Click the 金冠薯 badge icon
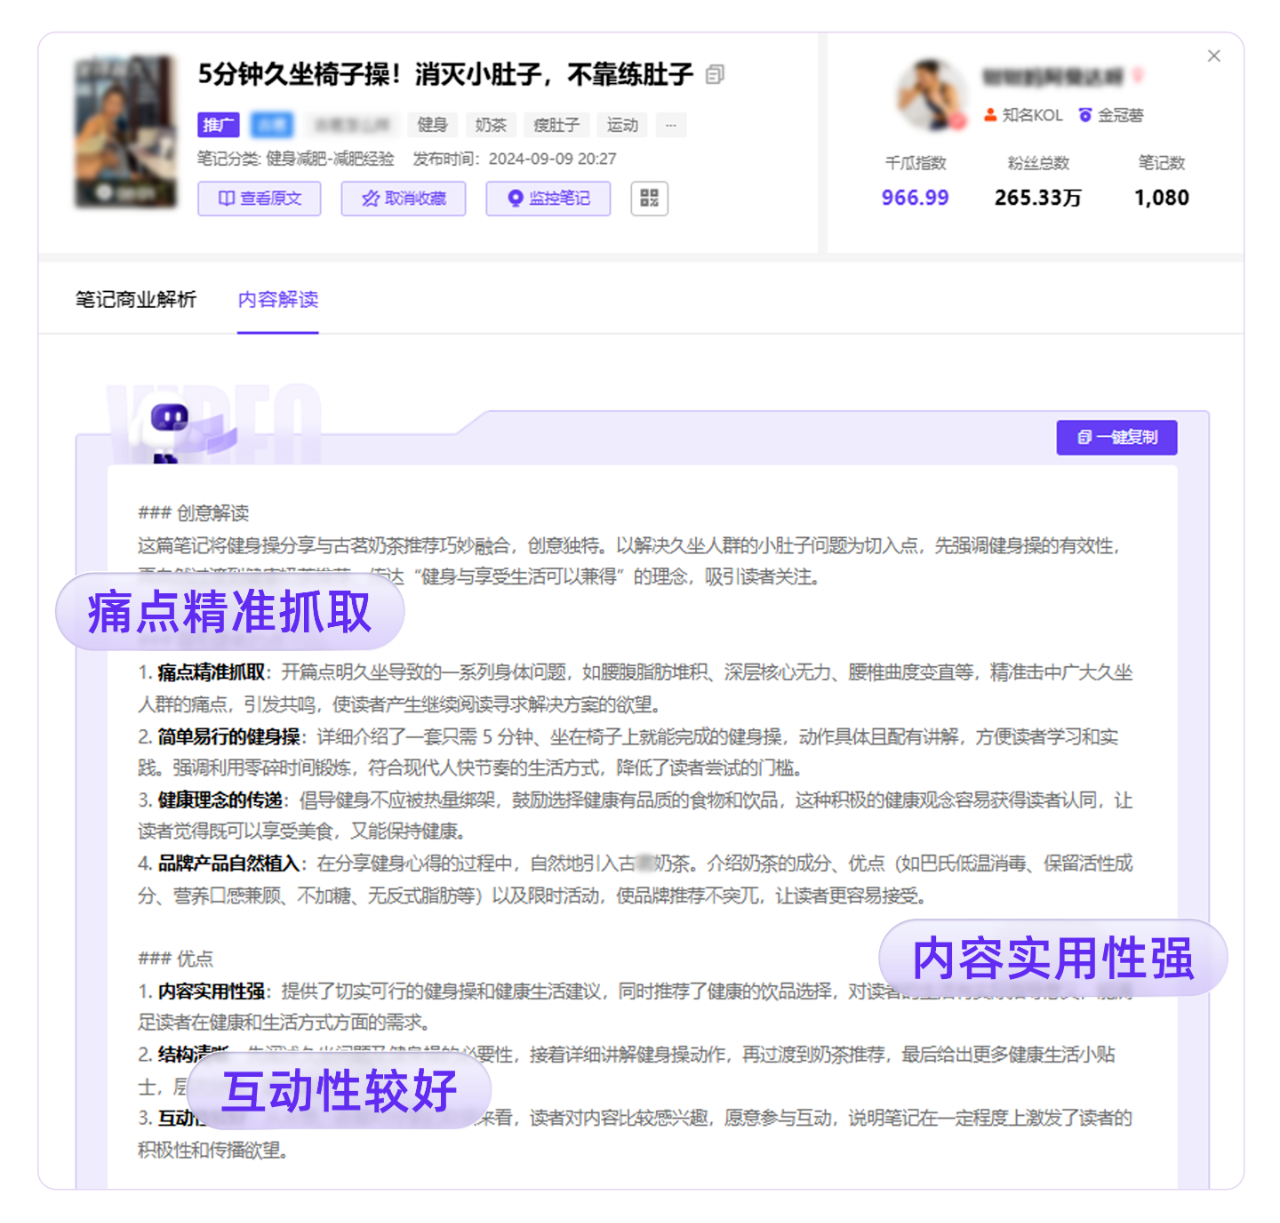Viewport: 1280px width, 1223px height. tap(1085, 115)
